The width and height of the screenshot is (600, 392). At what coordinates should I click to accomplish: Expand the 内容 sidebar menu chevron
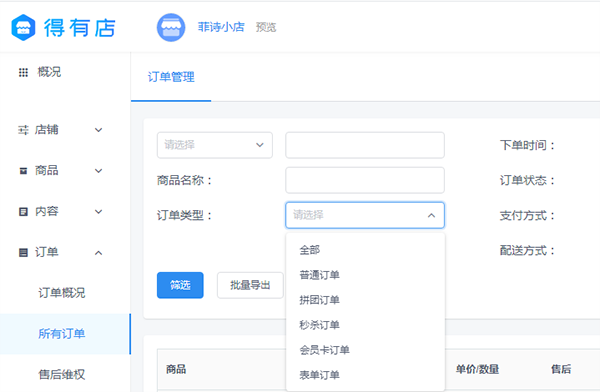98,212
